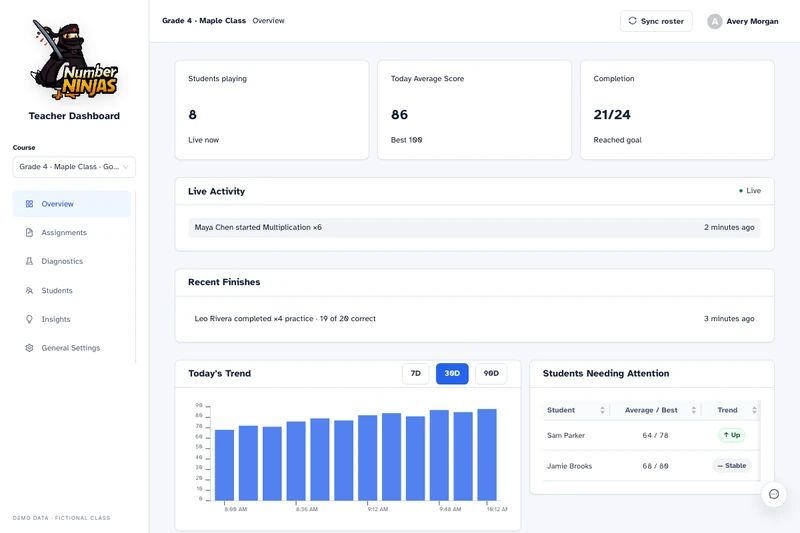Click the Up trend badge for Sam Parker
Screen dimensions: 800x533
pyautogui.click(x=732, y=435)
